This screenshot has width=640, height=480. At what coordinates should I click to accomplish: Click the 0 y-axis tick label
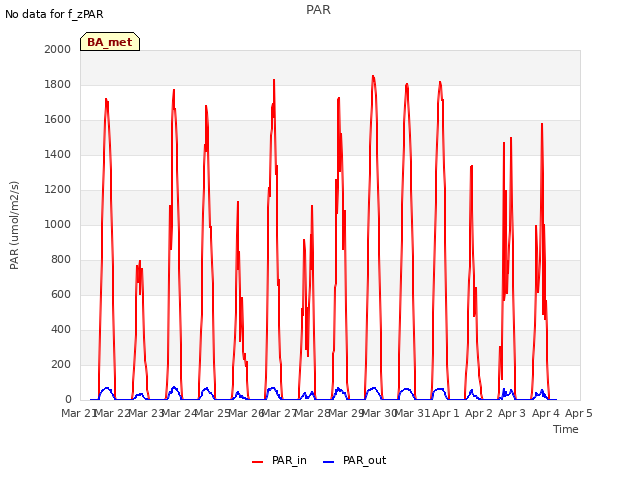tap(68, 399)
